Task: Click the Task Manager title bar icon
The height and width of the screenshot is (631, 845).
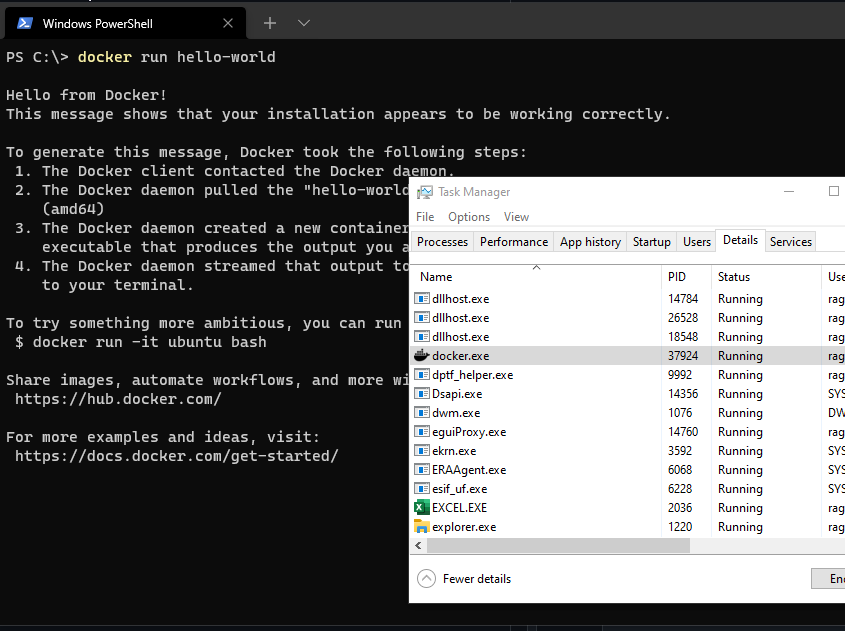Action: tap(425, 192)
